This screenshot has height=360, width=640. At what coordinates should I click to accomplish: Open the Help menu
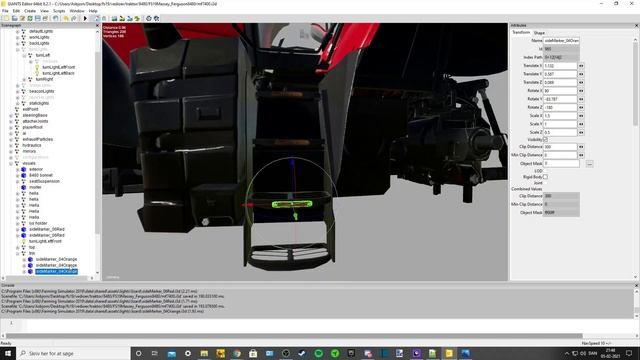tap(93, 11)
